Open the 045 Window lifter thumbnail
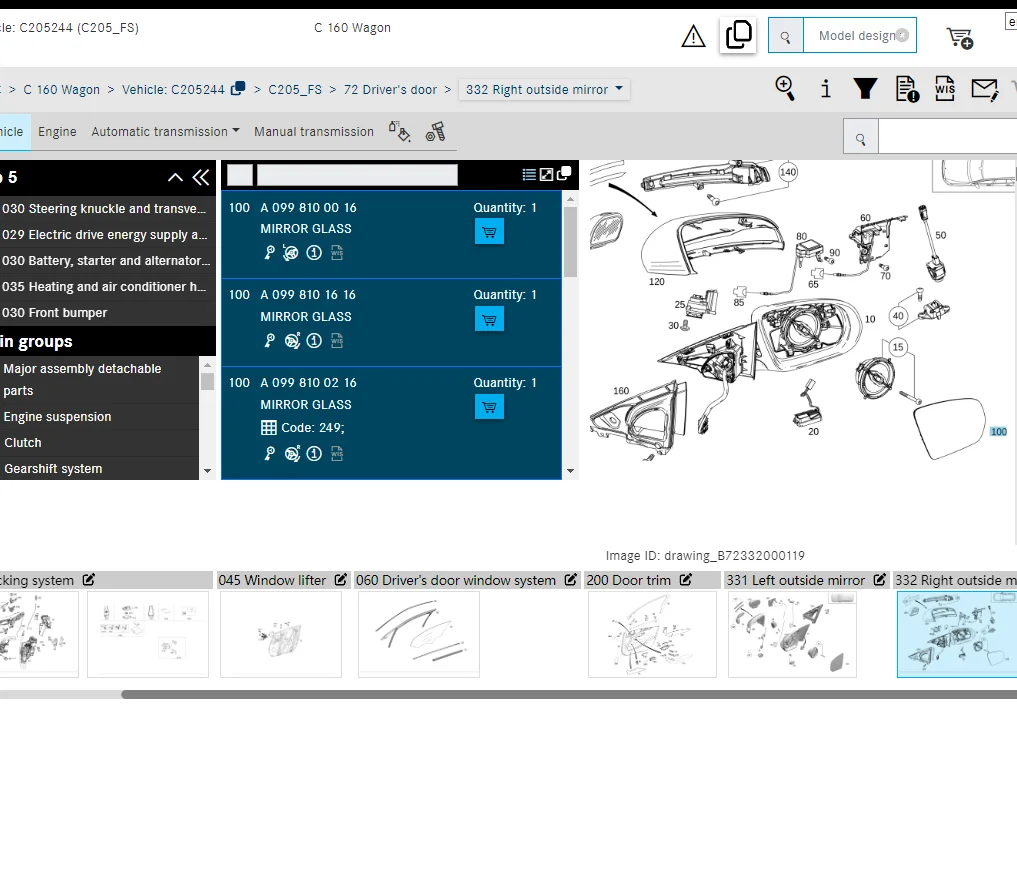This screenshot has width=1017, height=878. (x=281, y=634)
